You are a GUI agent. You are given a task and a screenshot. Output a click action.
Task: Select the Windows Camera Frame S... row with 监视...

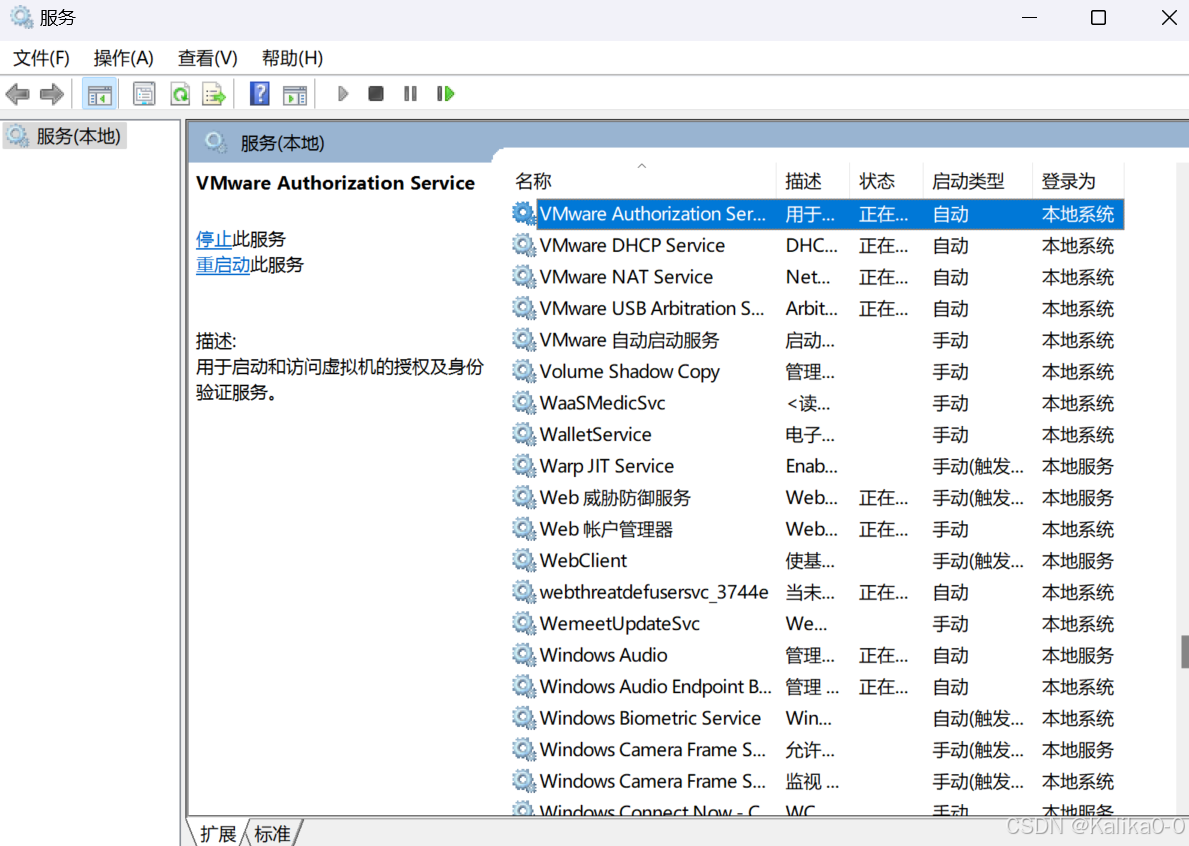point(817,781)
